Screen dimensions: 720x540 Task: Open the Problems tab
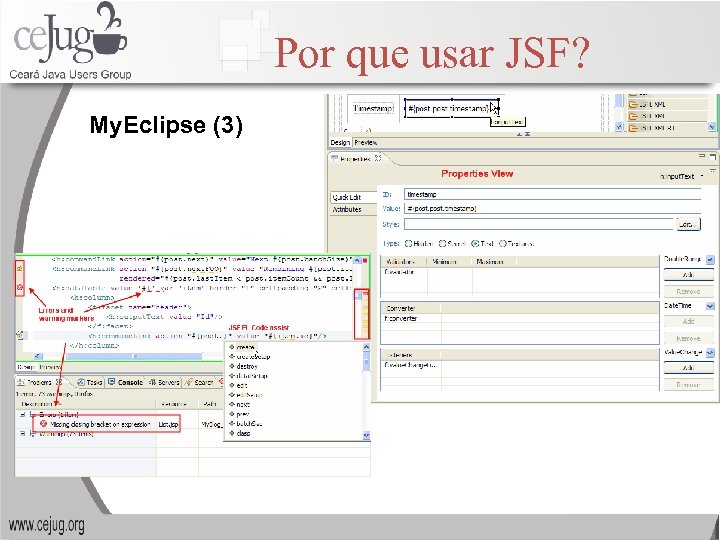click(40, 382)
